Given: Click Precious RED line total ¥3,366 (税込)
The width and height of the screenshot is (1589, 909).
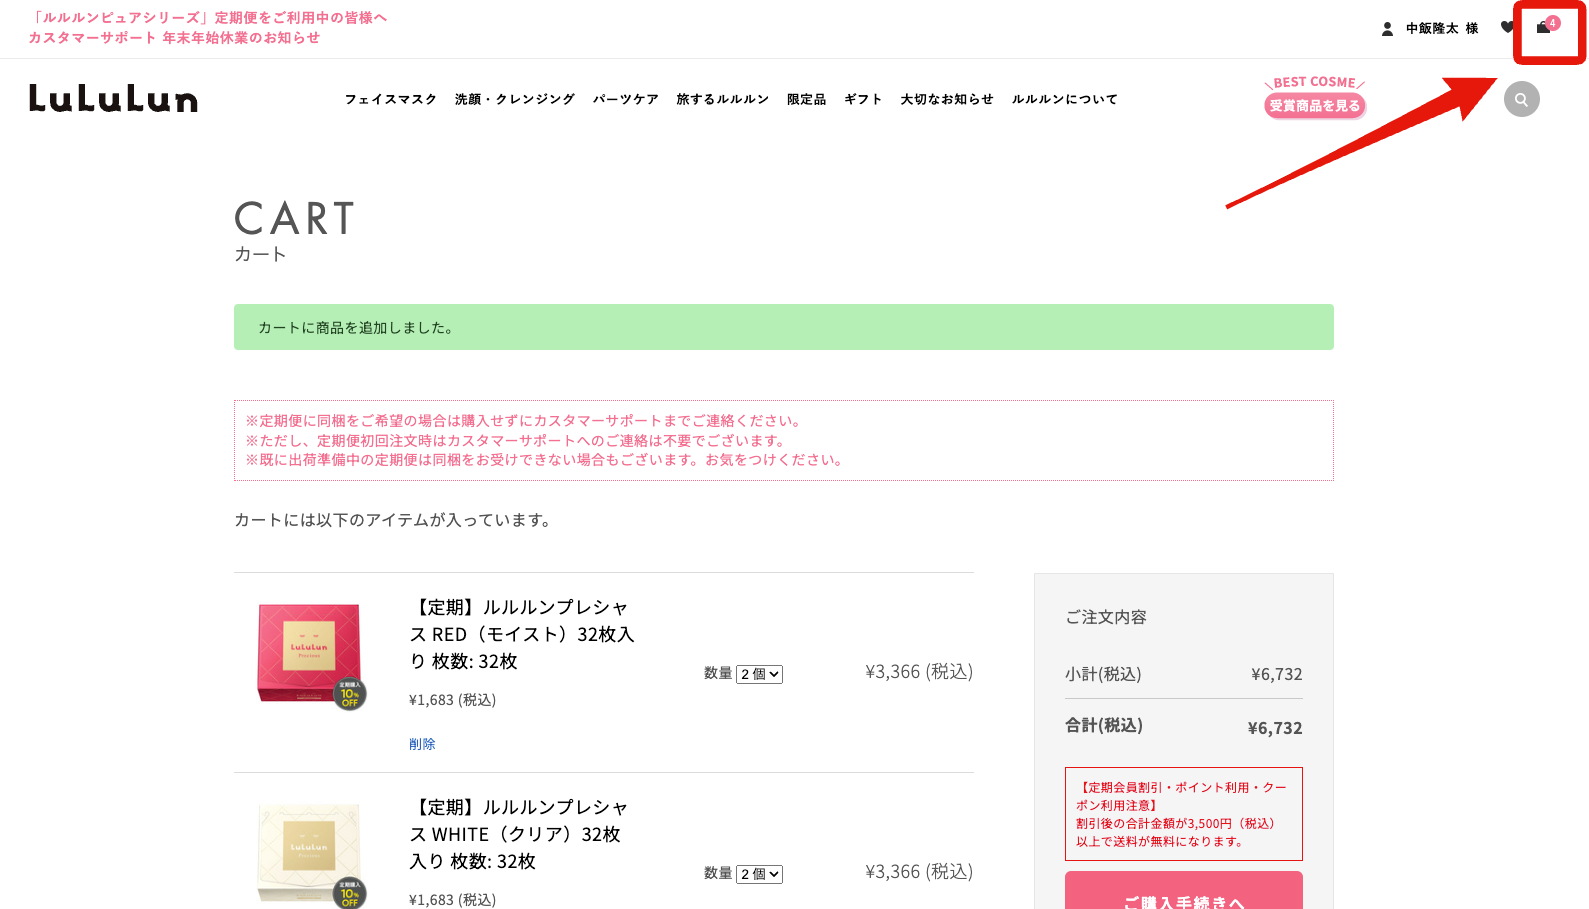Looking at the screenshot, I should pyautogui.click(x=919, y=672).
